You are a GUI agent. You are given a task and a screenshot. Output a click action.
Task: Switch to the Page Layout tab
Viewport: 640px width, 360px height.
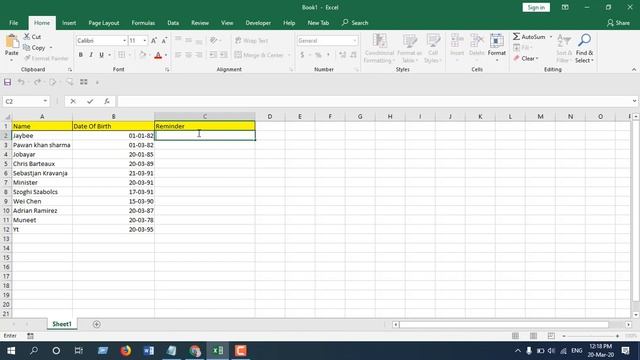[104, 23]
